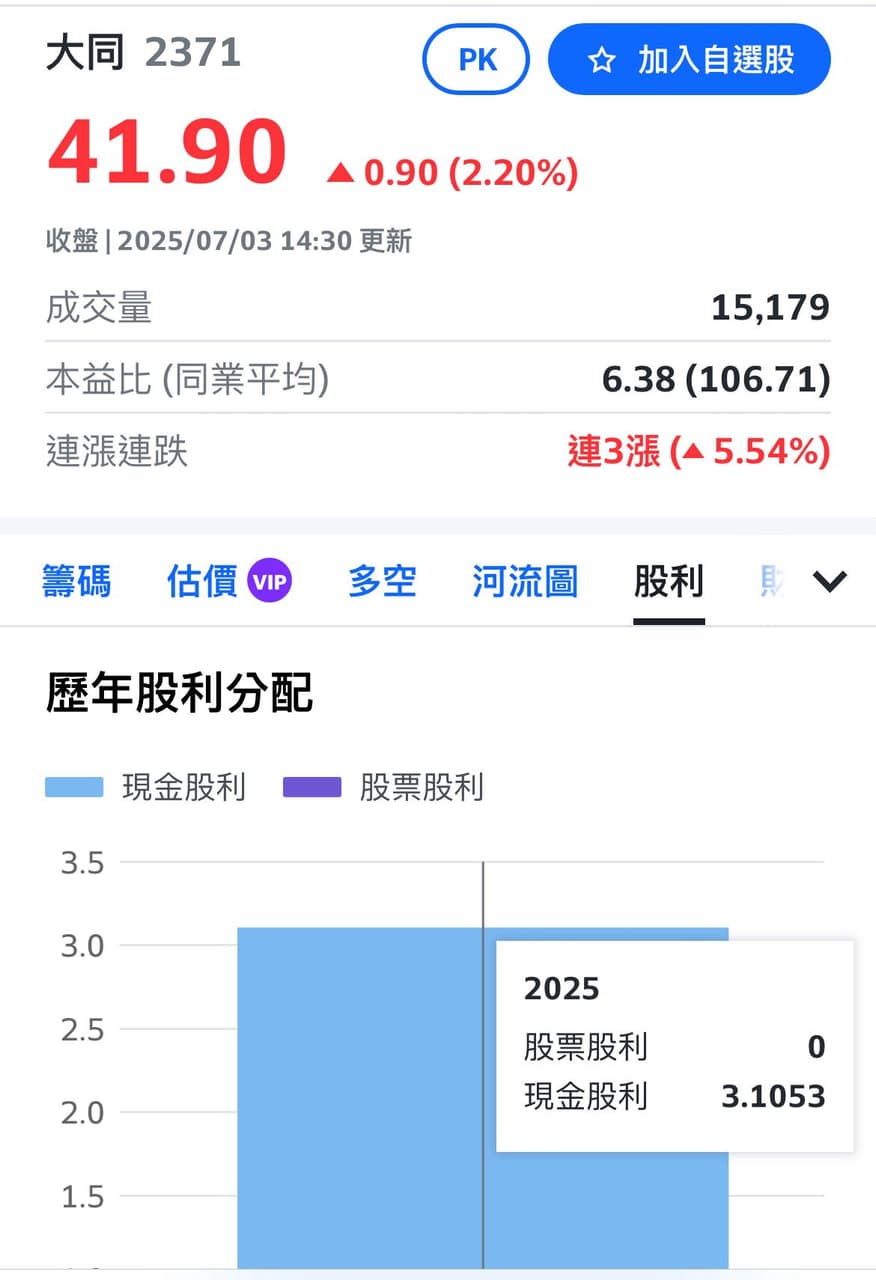Tap the 1.5 axis label
This screenshot has width=876, height=1280.
pyautogui.click(x=82, y=1196)
